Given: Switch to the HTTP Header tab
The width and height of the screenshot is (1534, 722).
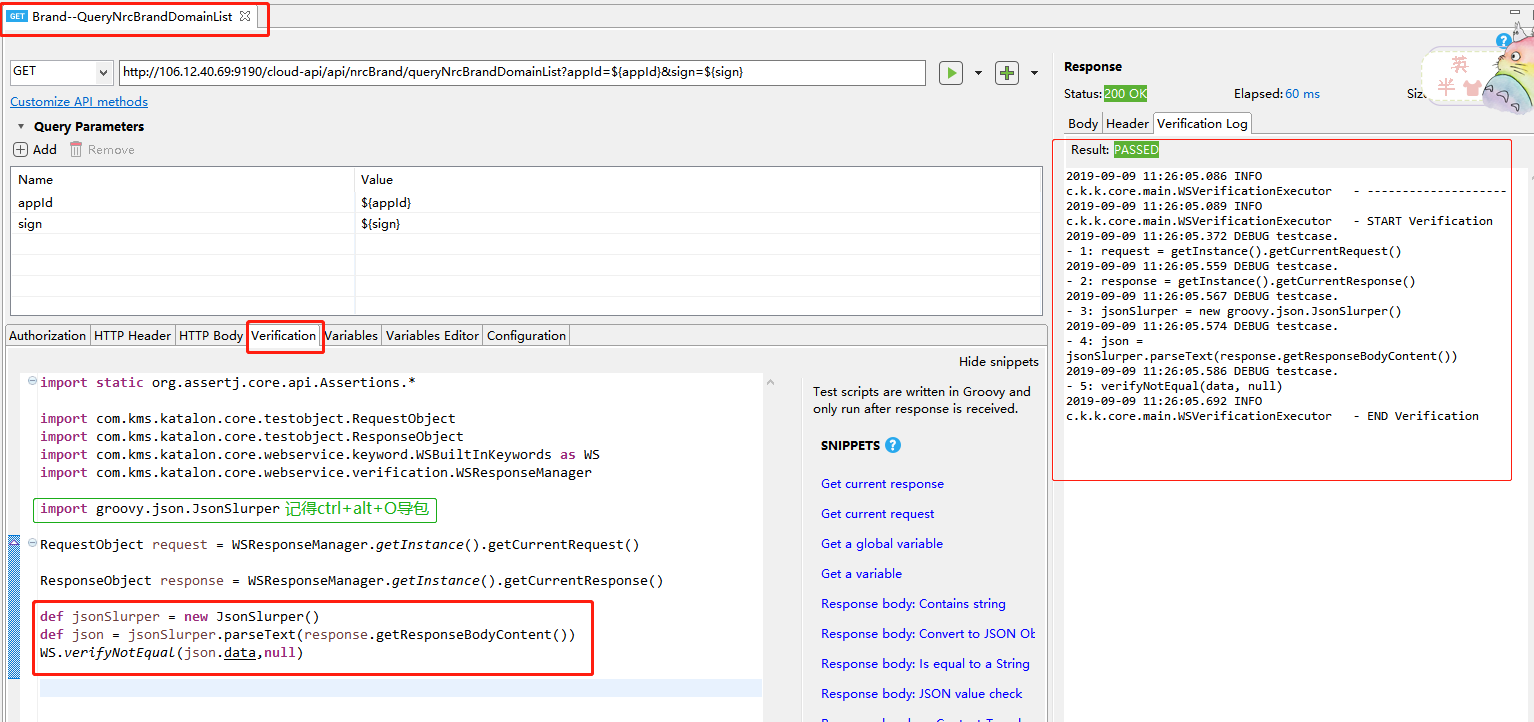Looking at the screenshot, I should 132,336.
